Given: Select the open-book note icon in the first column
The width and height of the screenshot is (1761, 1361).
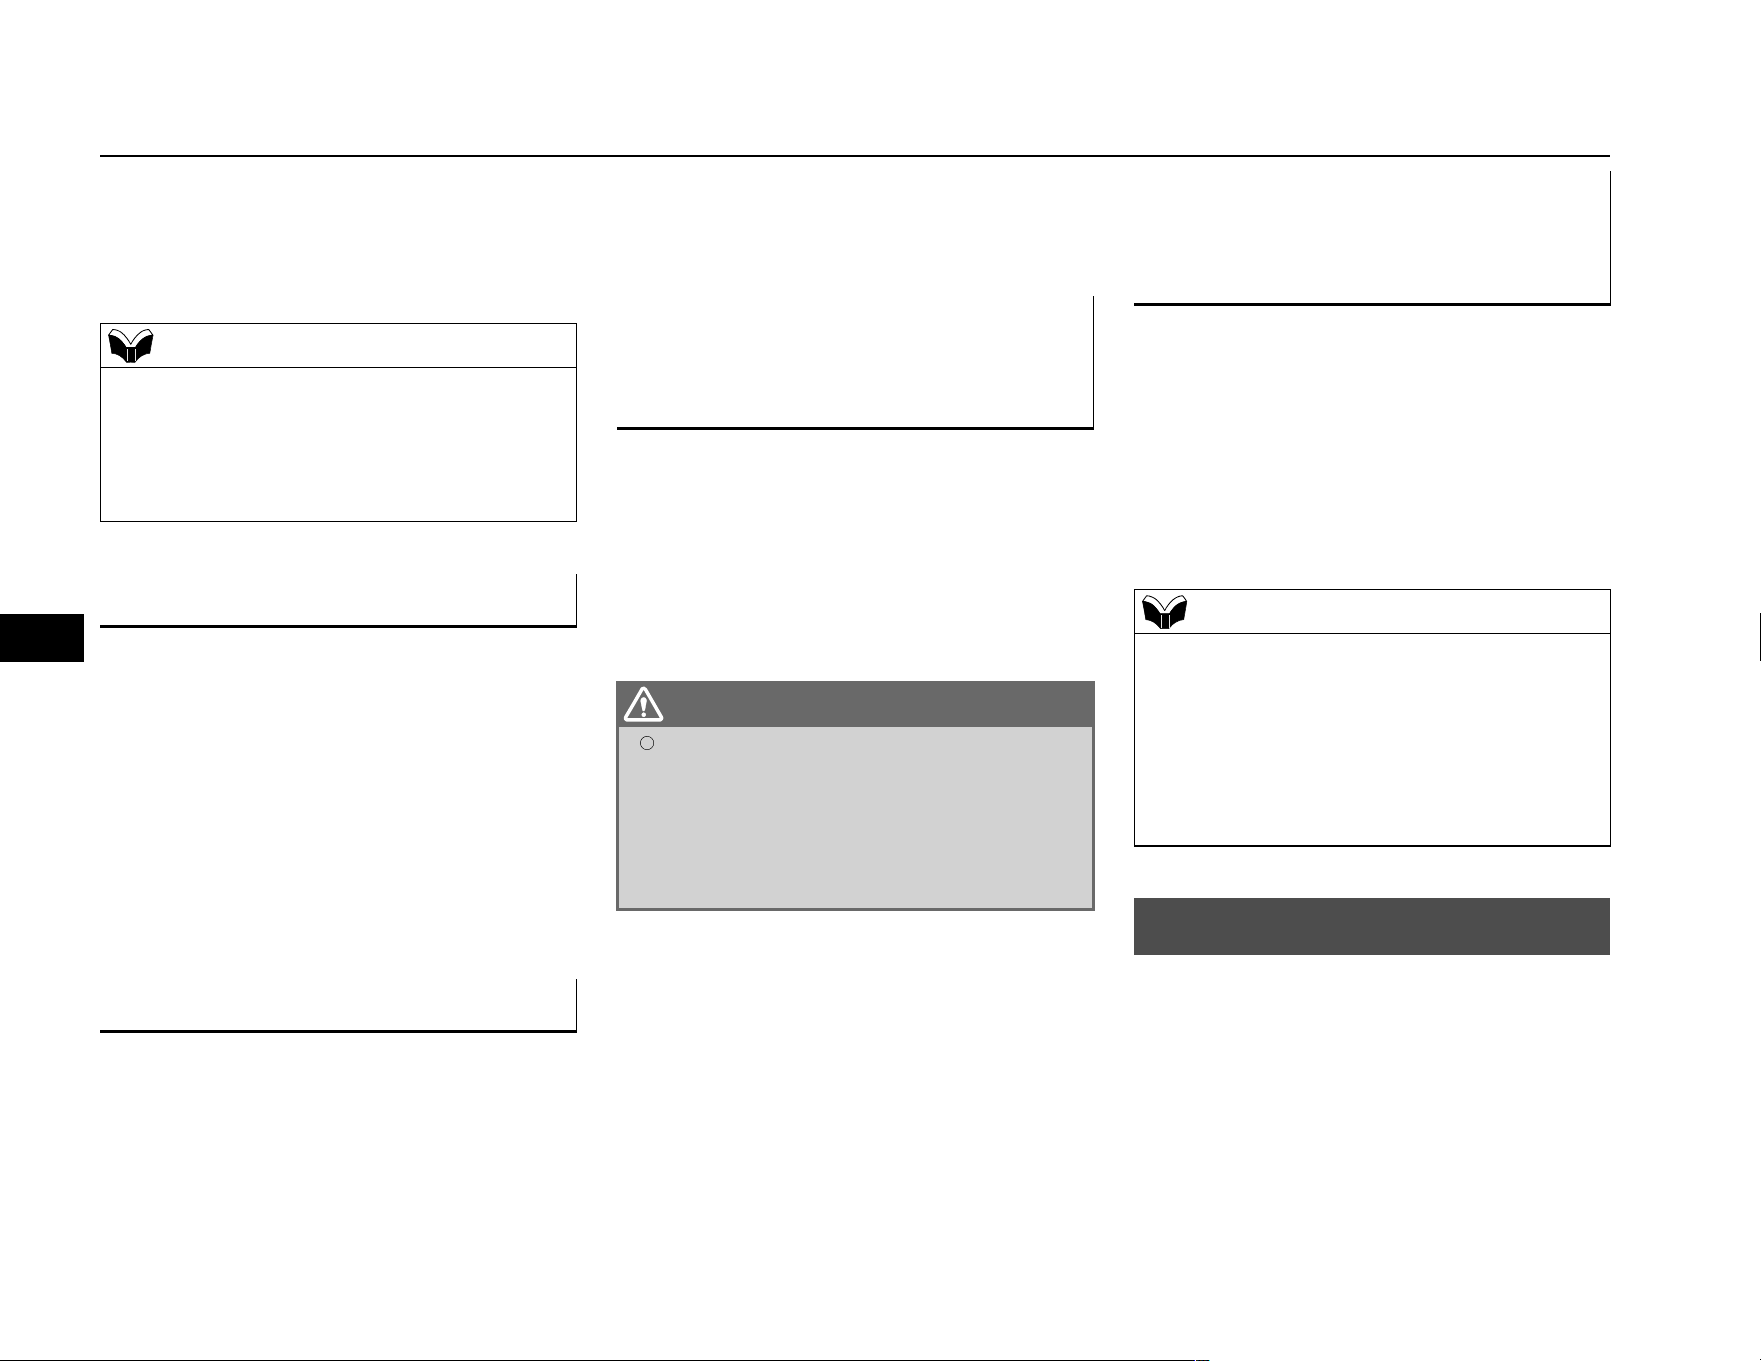Looking at the screenshot, I should click(131, 346).
